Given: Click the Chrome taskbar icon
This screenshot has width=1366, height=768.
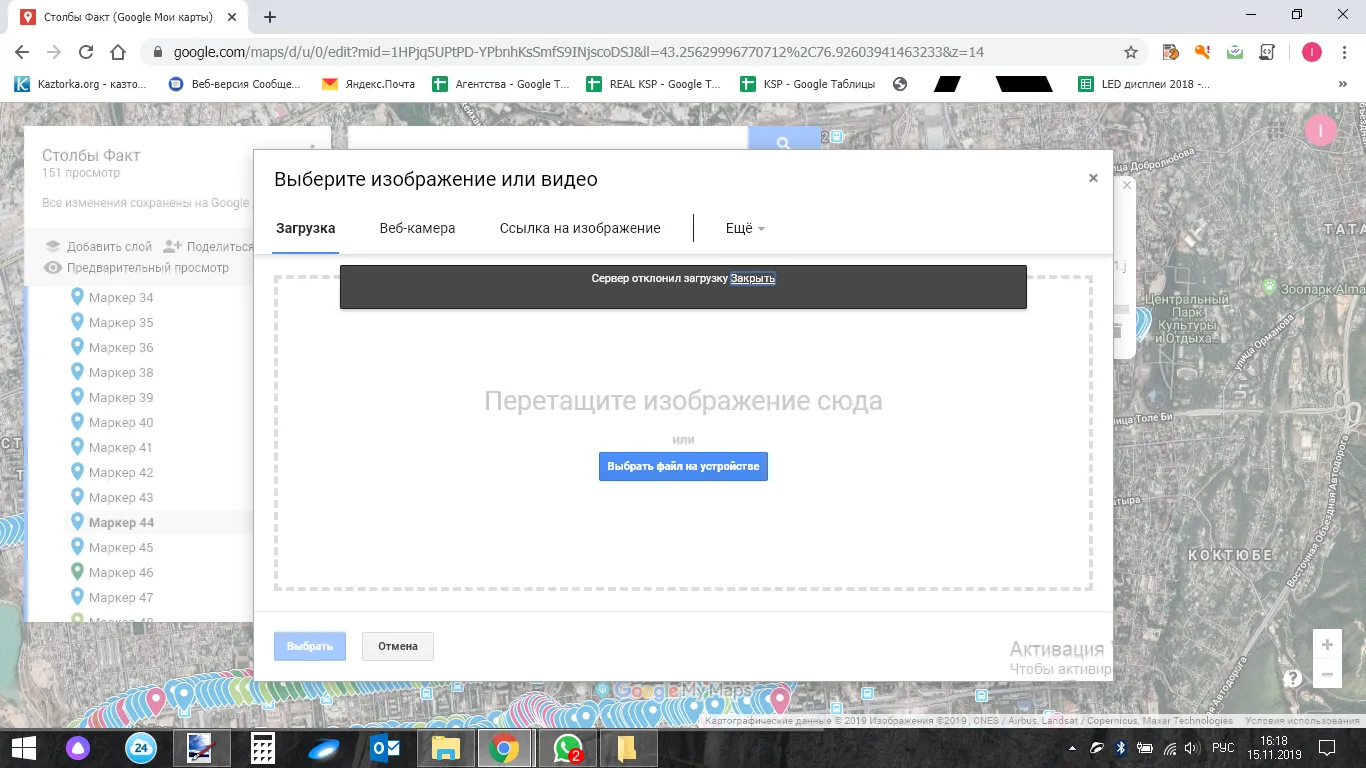Looking at the screenshot, I should pyautogui.click(x=503, y=748).
